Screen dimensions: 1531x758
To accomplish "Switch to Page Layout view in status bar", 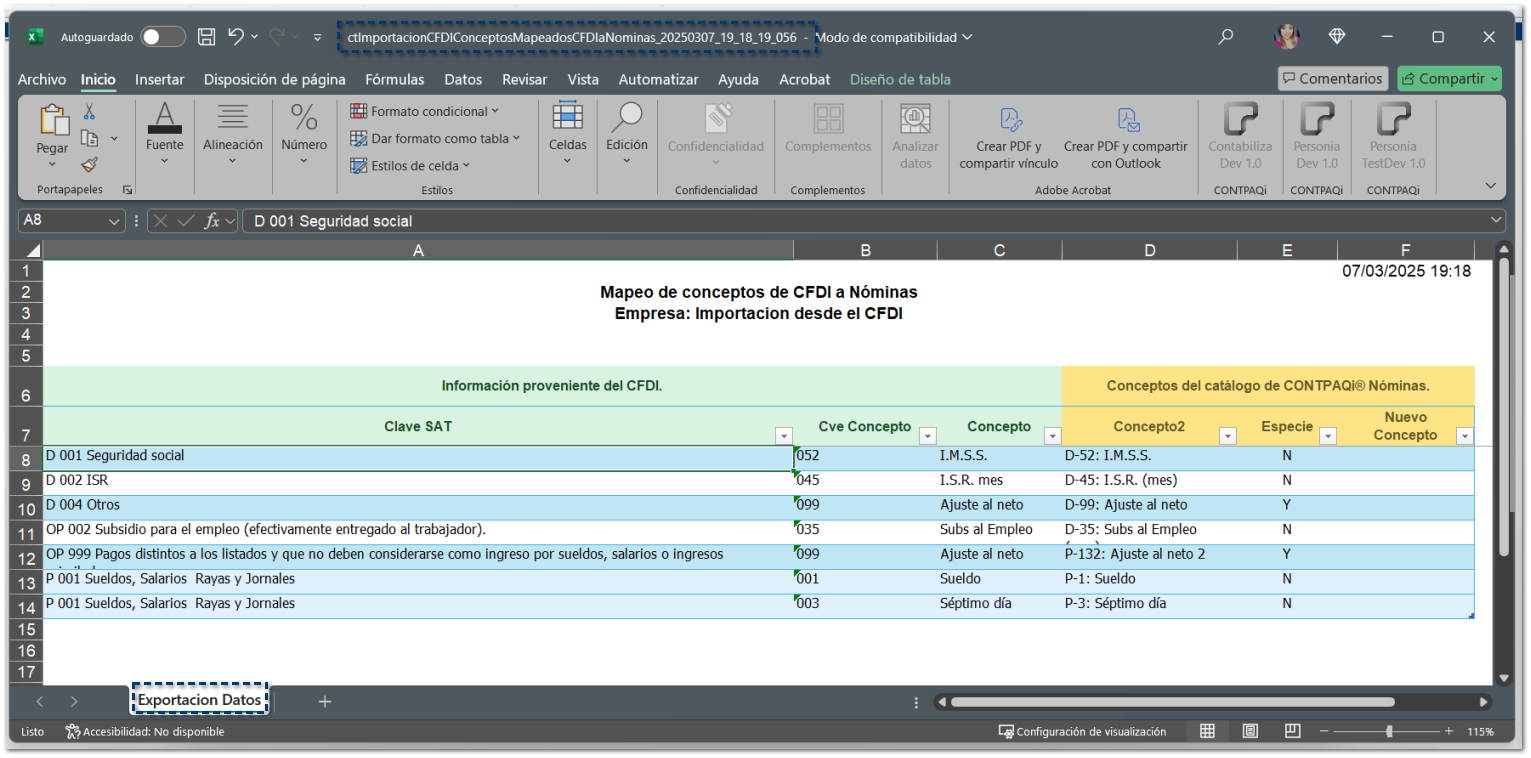I will (x=1250, y=731).
